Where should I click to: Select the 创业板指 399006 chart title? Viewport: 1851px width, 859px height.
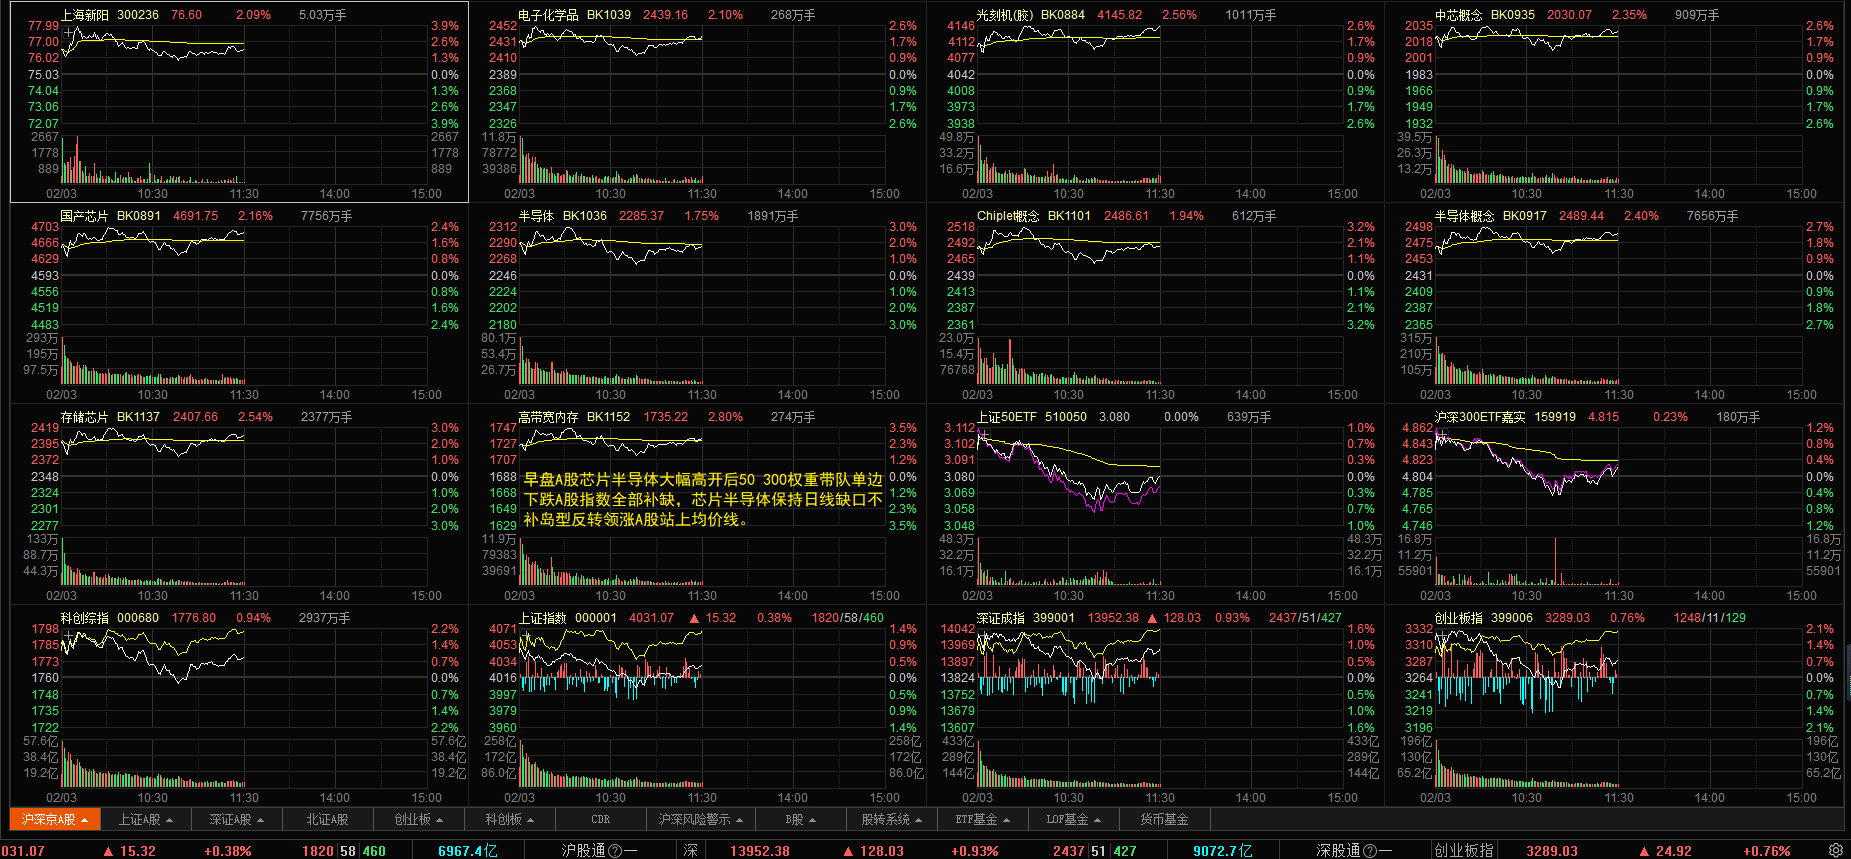click(x=1484, y=618)
